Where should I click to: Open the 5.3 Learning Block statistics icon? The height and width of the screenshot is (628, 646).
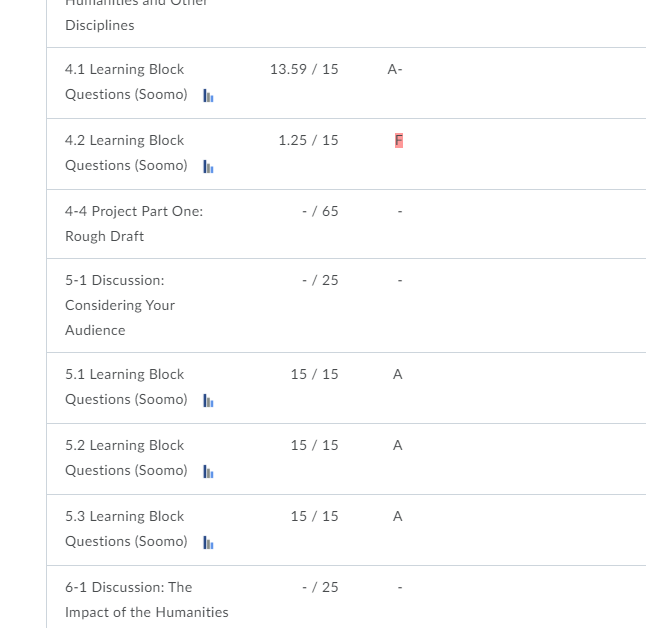point(208,543)
